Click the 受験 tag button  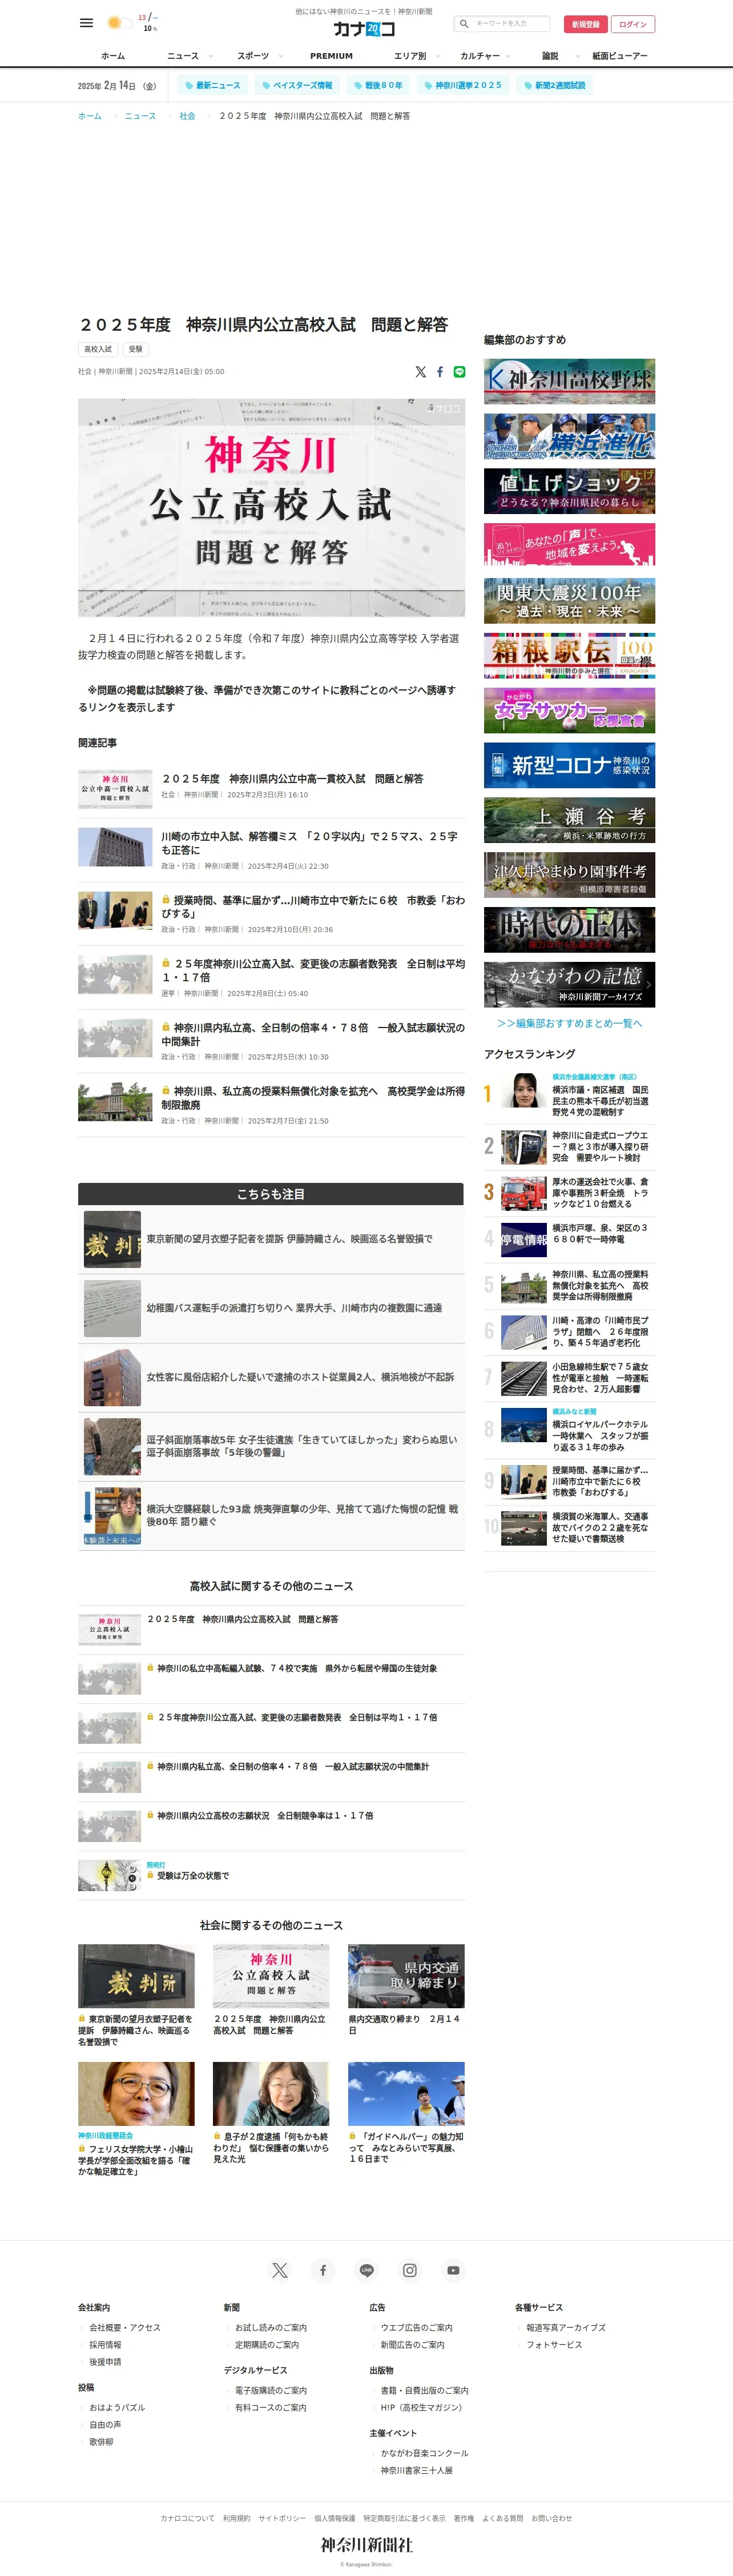pyautogui.click(x=136, y=349)
